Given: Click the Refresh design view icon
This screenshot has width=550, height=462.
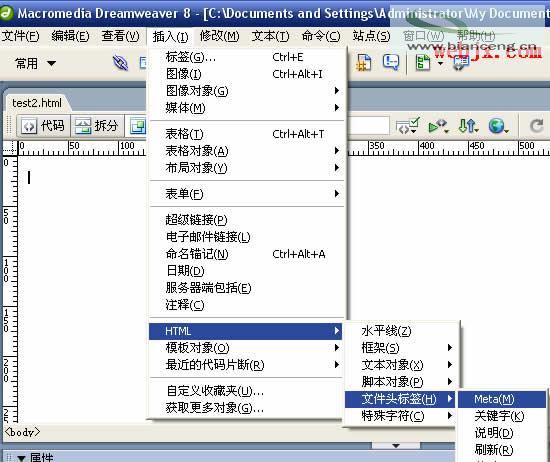Looking at the screenshot, I should coord(537,126).
